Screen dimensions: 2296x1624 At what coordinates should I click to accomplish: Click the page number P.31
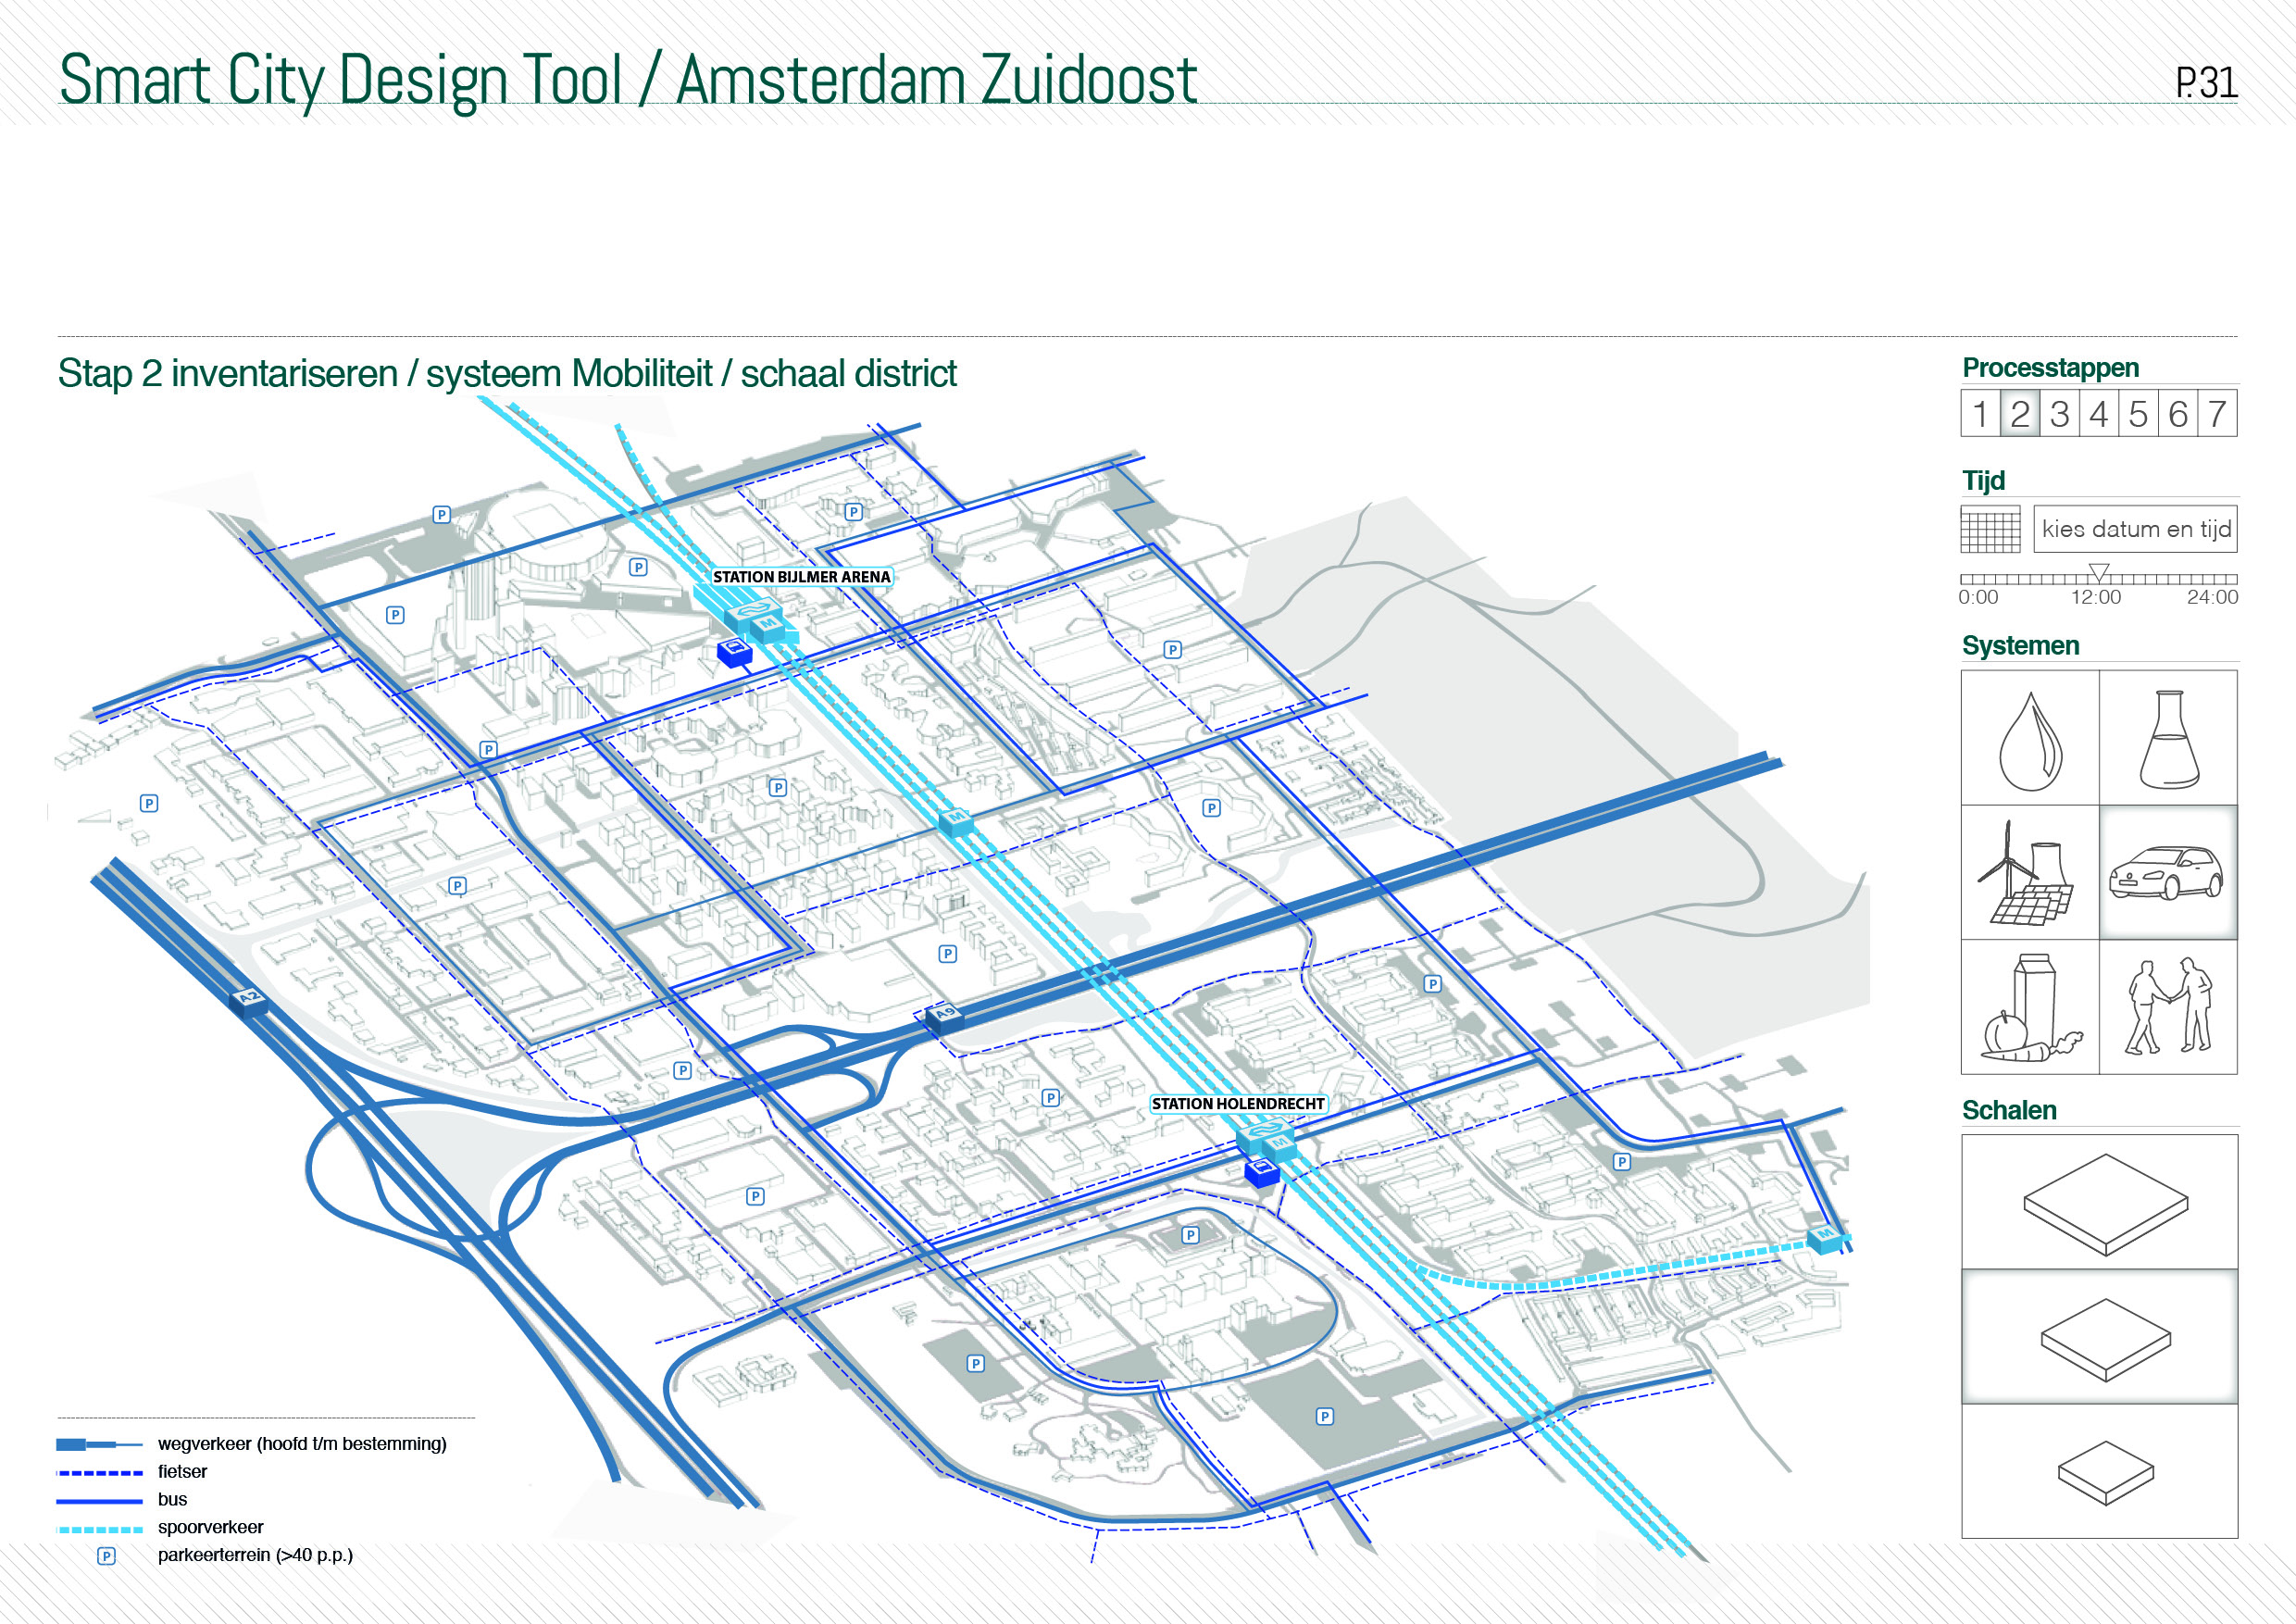(2206, 82)
